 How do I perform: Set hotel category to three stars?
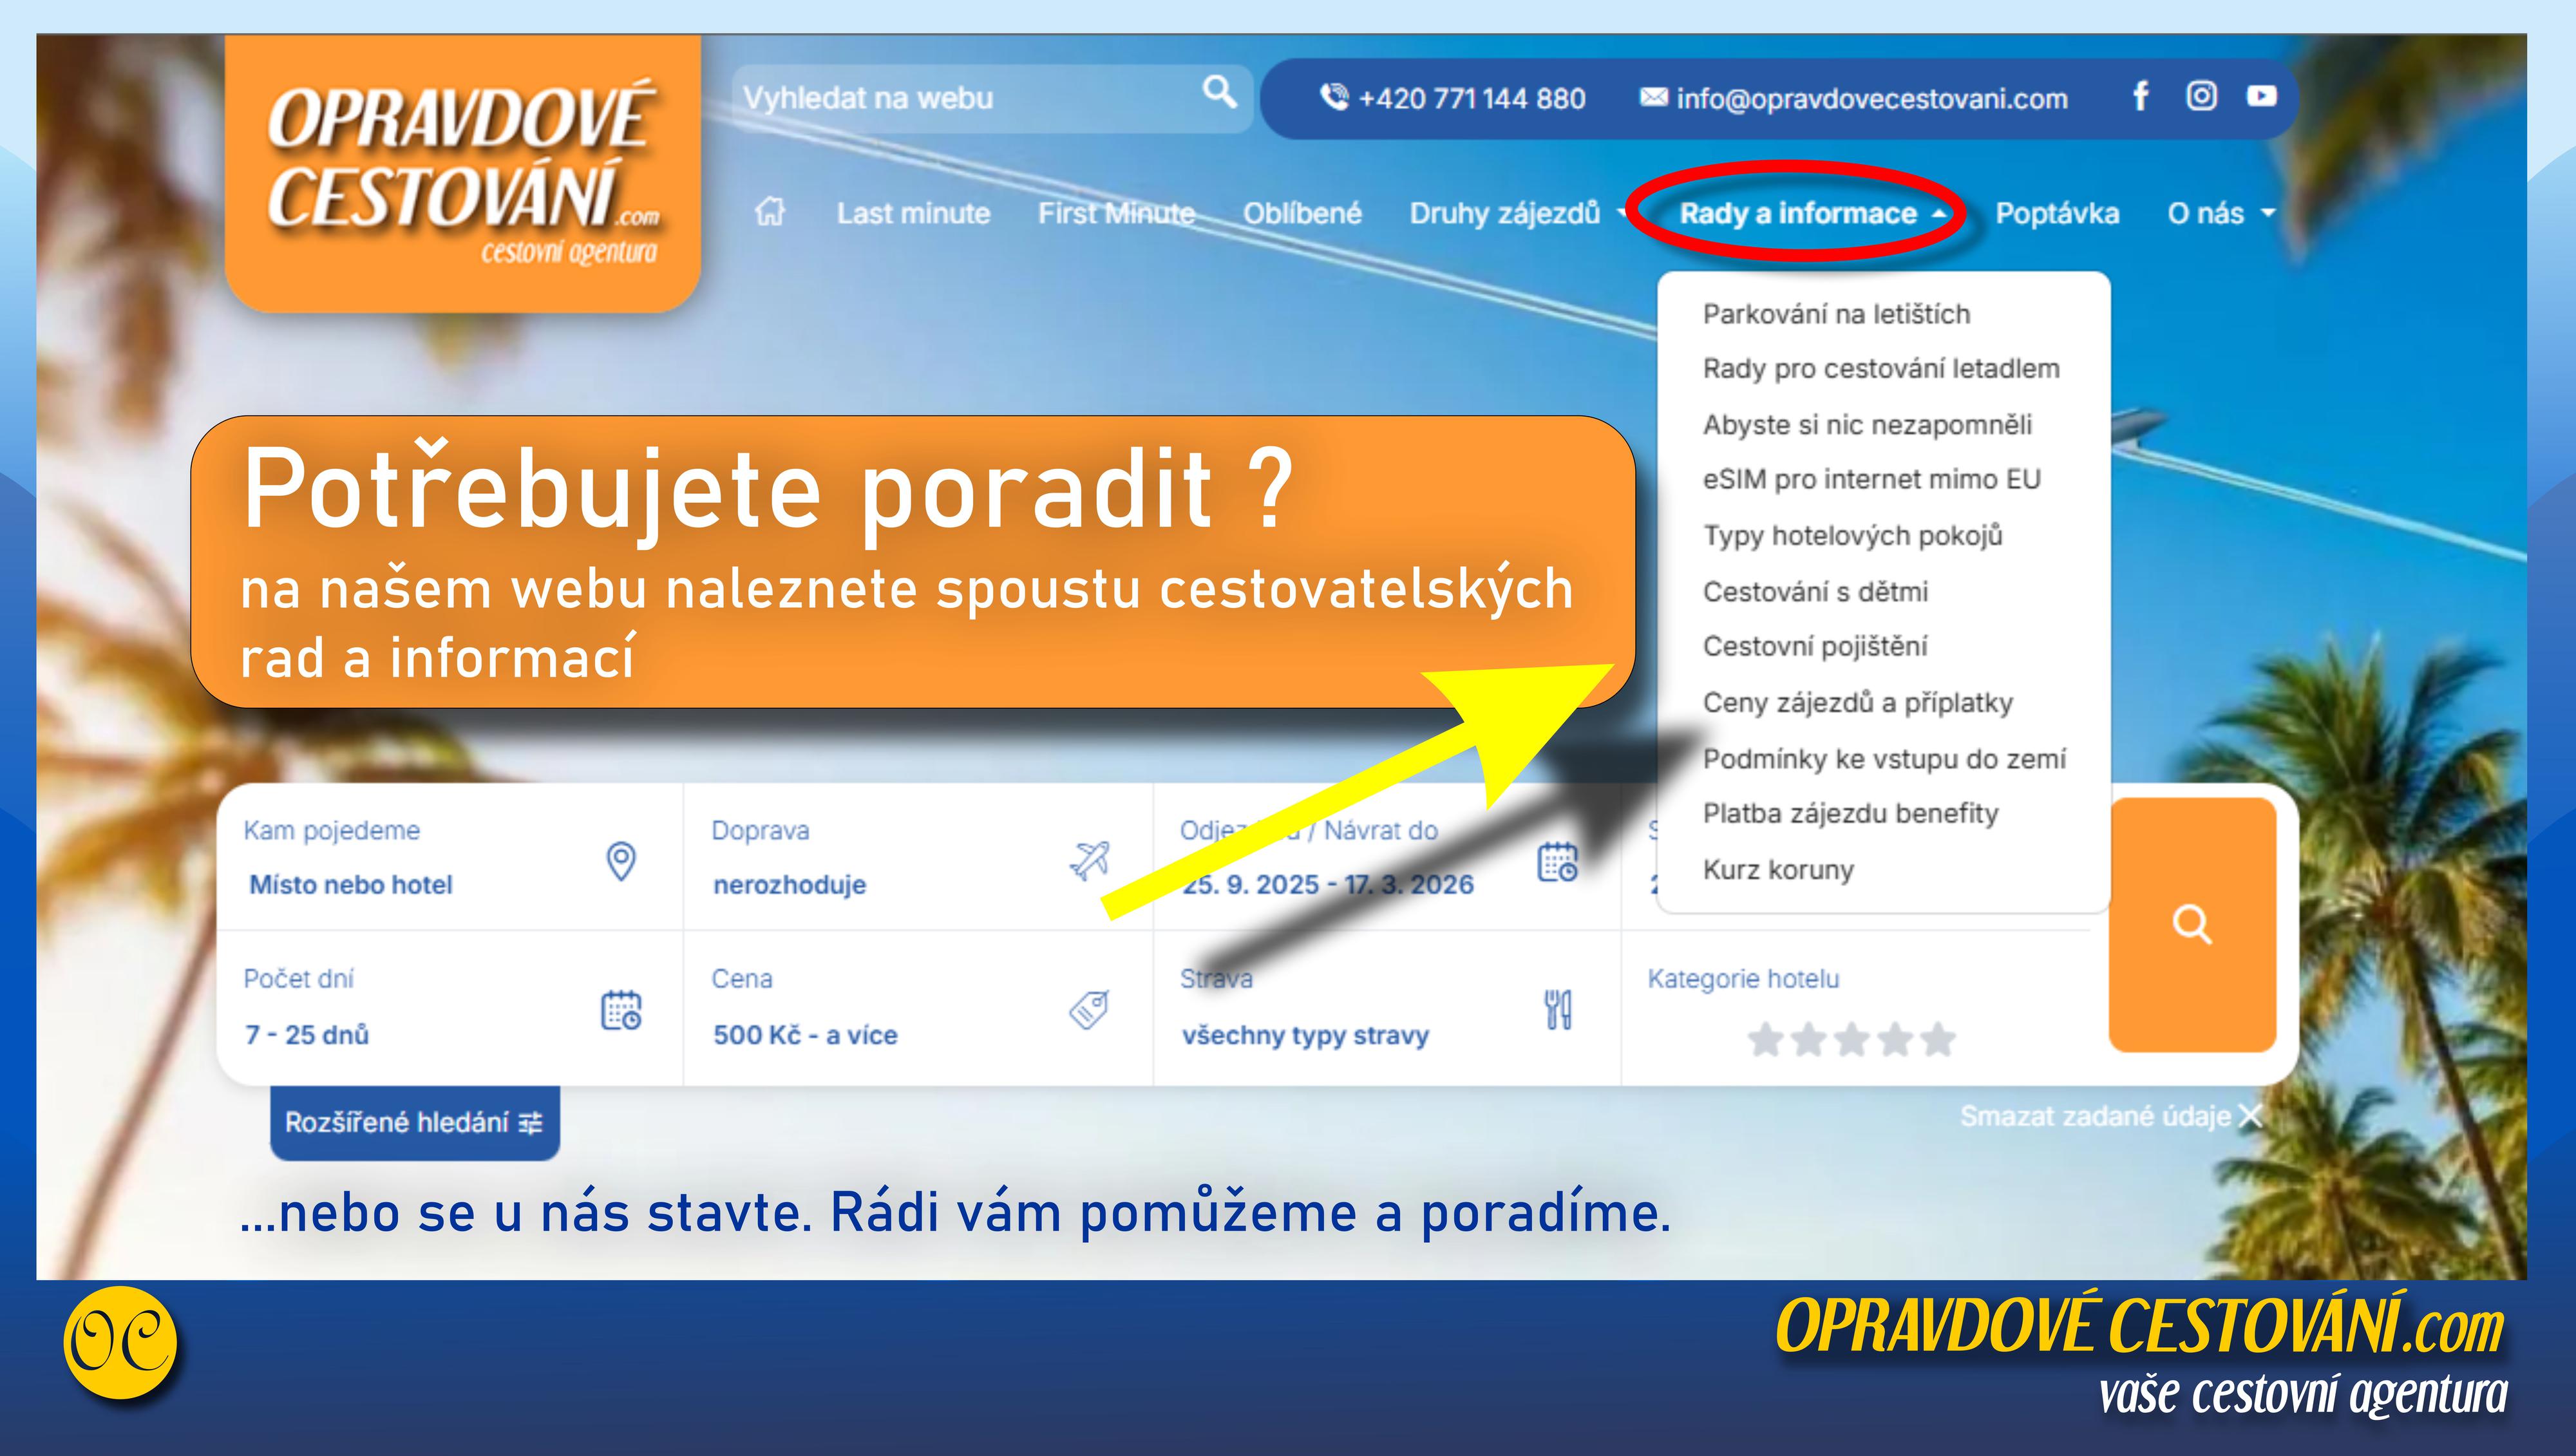pyautogui.click(x=1851, y=1040)
